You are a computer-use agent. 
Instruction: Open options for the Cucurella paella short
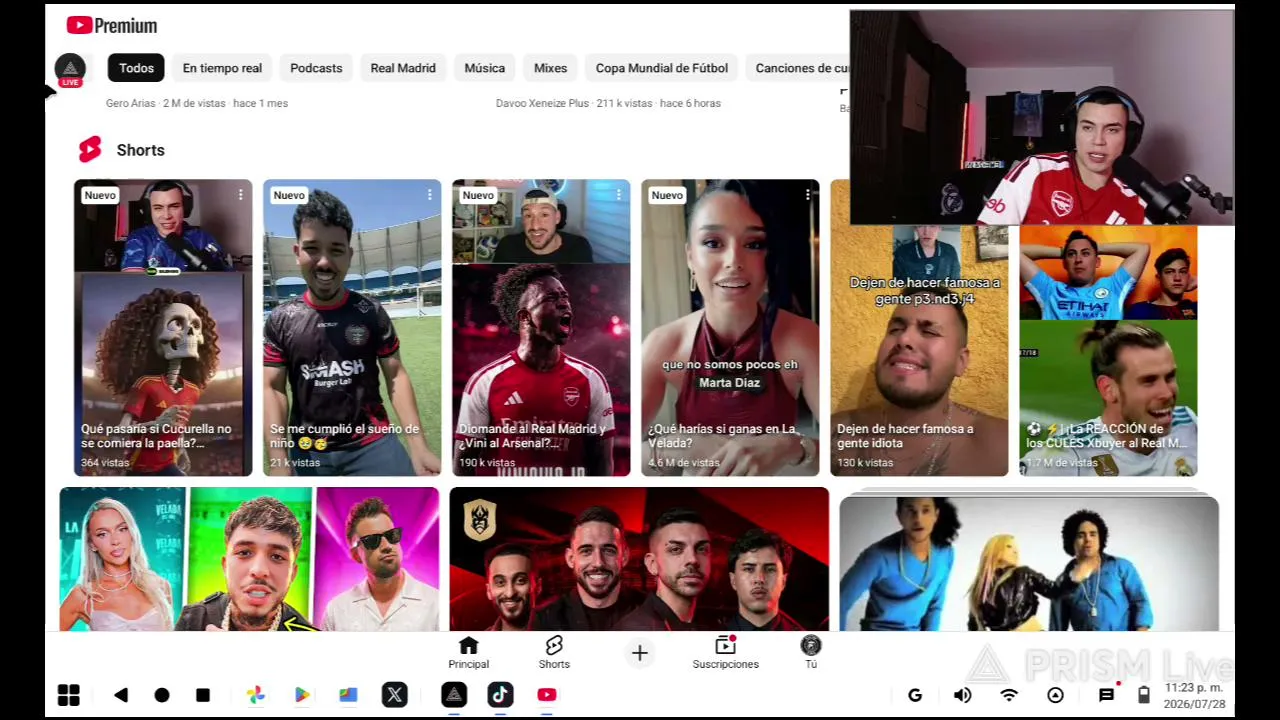(241, 195)
